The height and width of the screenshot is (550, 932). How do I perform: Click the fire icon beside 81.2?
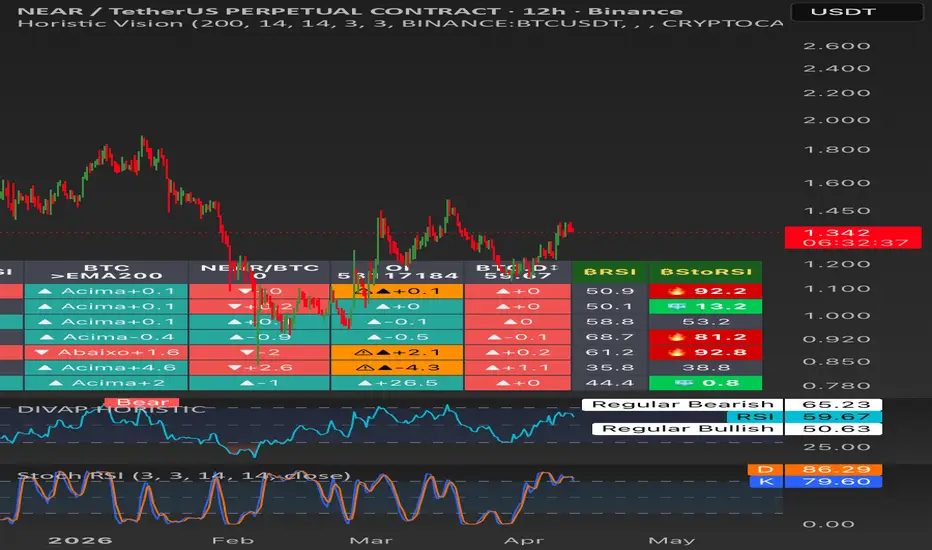[x=677, y=337]
